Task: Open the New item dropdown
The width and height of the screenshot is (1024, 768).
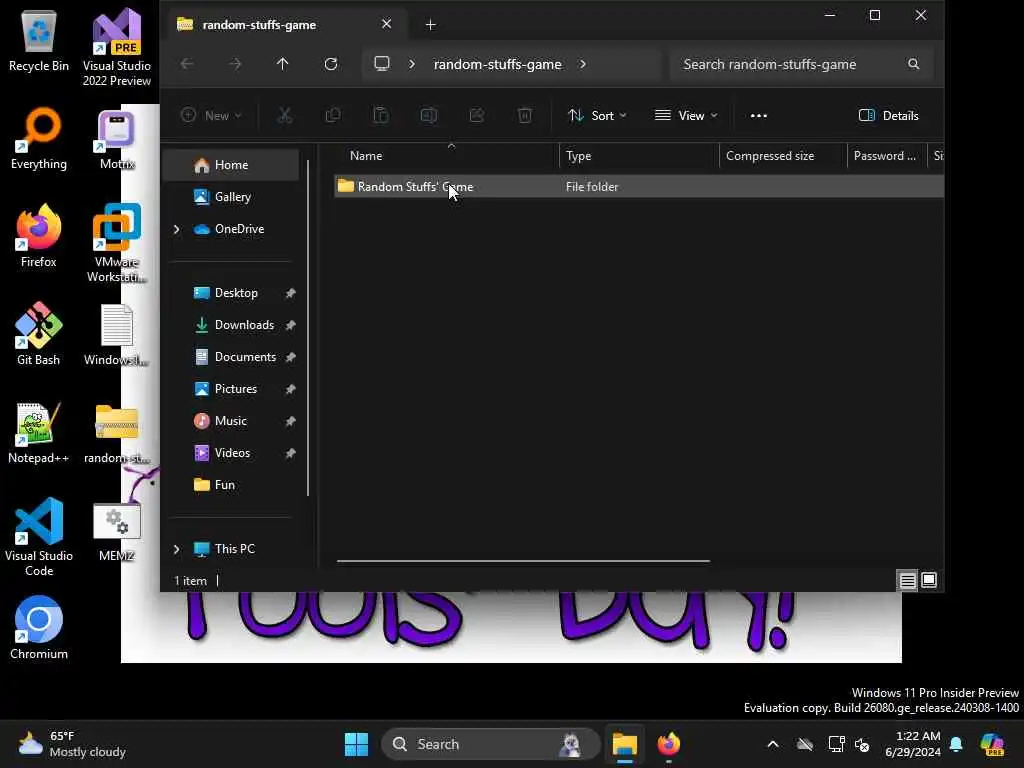Action: [x=211, y=116]
